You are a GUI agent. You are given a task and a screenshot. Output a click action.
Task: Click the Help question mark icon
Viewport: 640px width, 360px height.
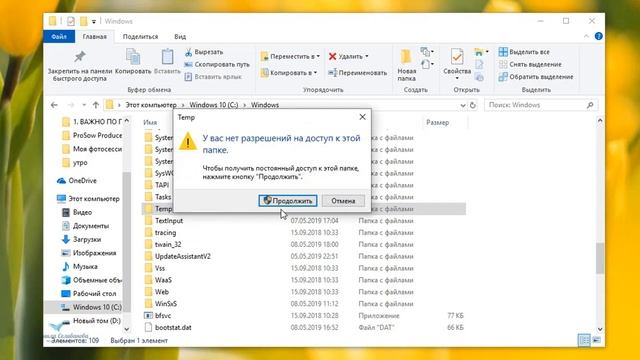(598, 36)
